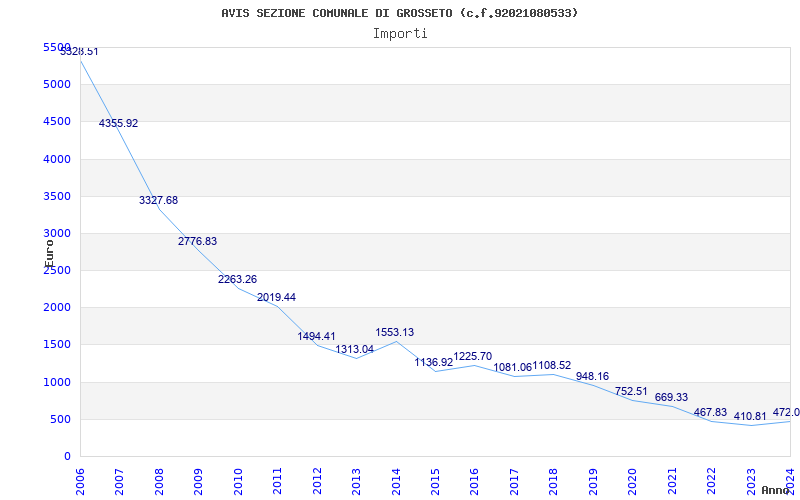Click the 4500 y-axis tick label
The image size is (800, 500).
57,121
